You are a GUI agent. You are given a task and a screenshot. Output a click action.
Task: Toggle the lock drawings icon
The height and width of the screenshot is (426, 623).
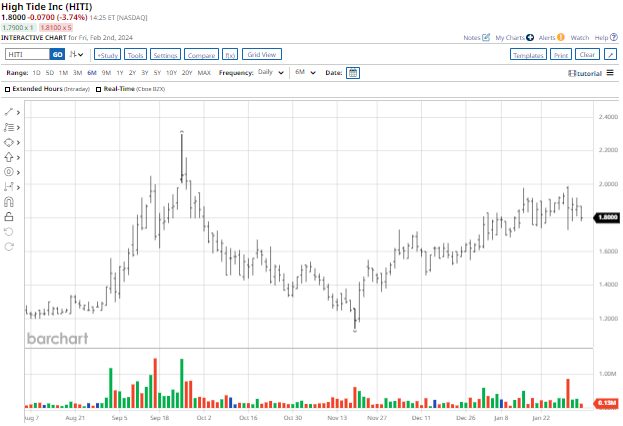pos(9,217)
